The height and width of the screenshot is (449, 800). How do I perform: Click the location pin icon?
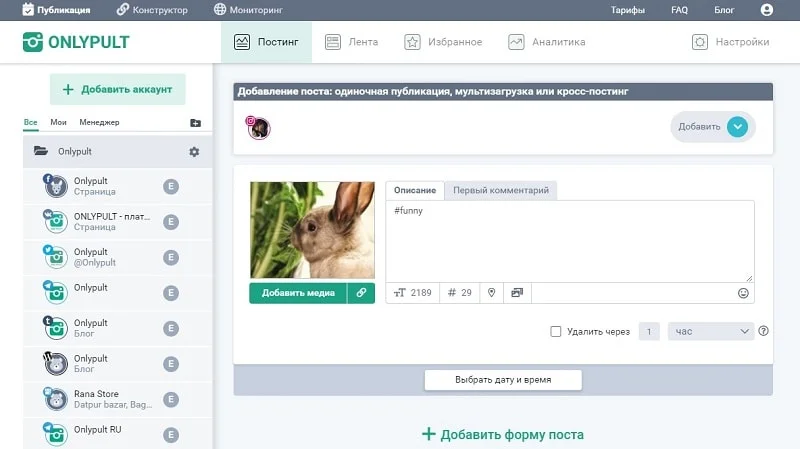pyautogui.click(x=490, y=293)
